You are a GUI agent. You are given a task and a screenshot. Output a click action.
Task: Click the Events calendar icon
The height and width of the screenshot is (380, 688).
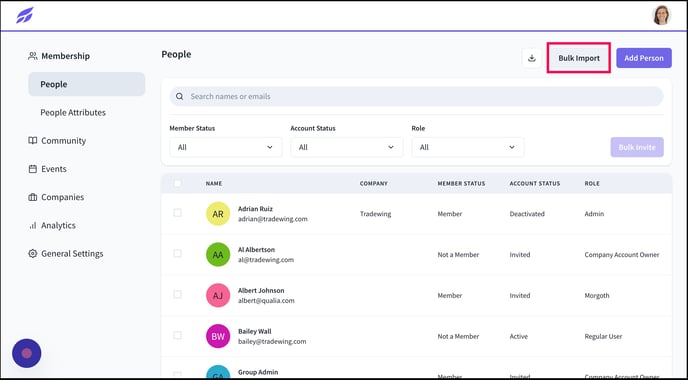tap(32, 169)
